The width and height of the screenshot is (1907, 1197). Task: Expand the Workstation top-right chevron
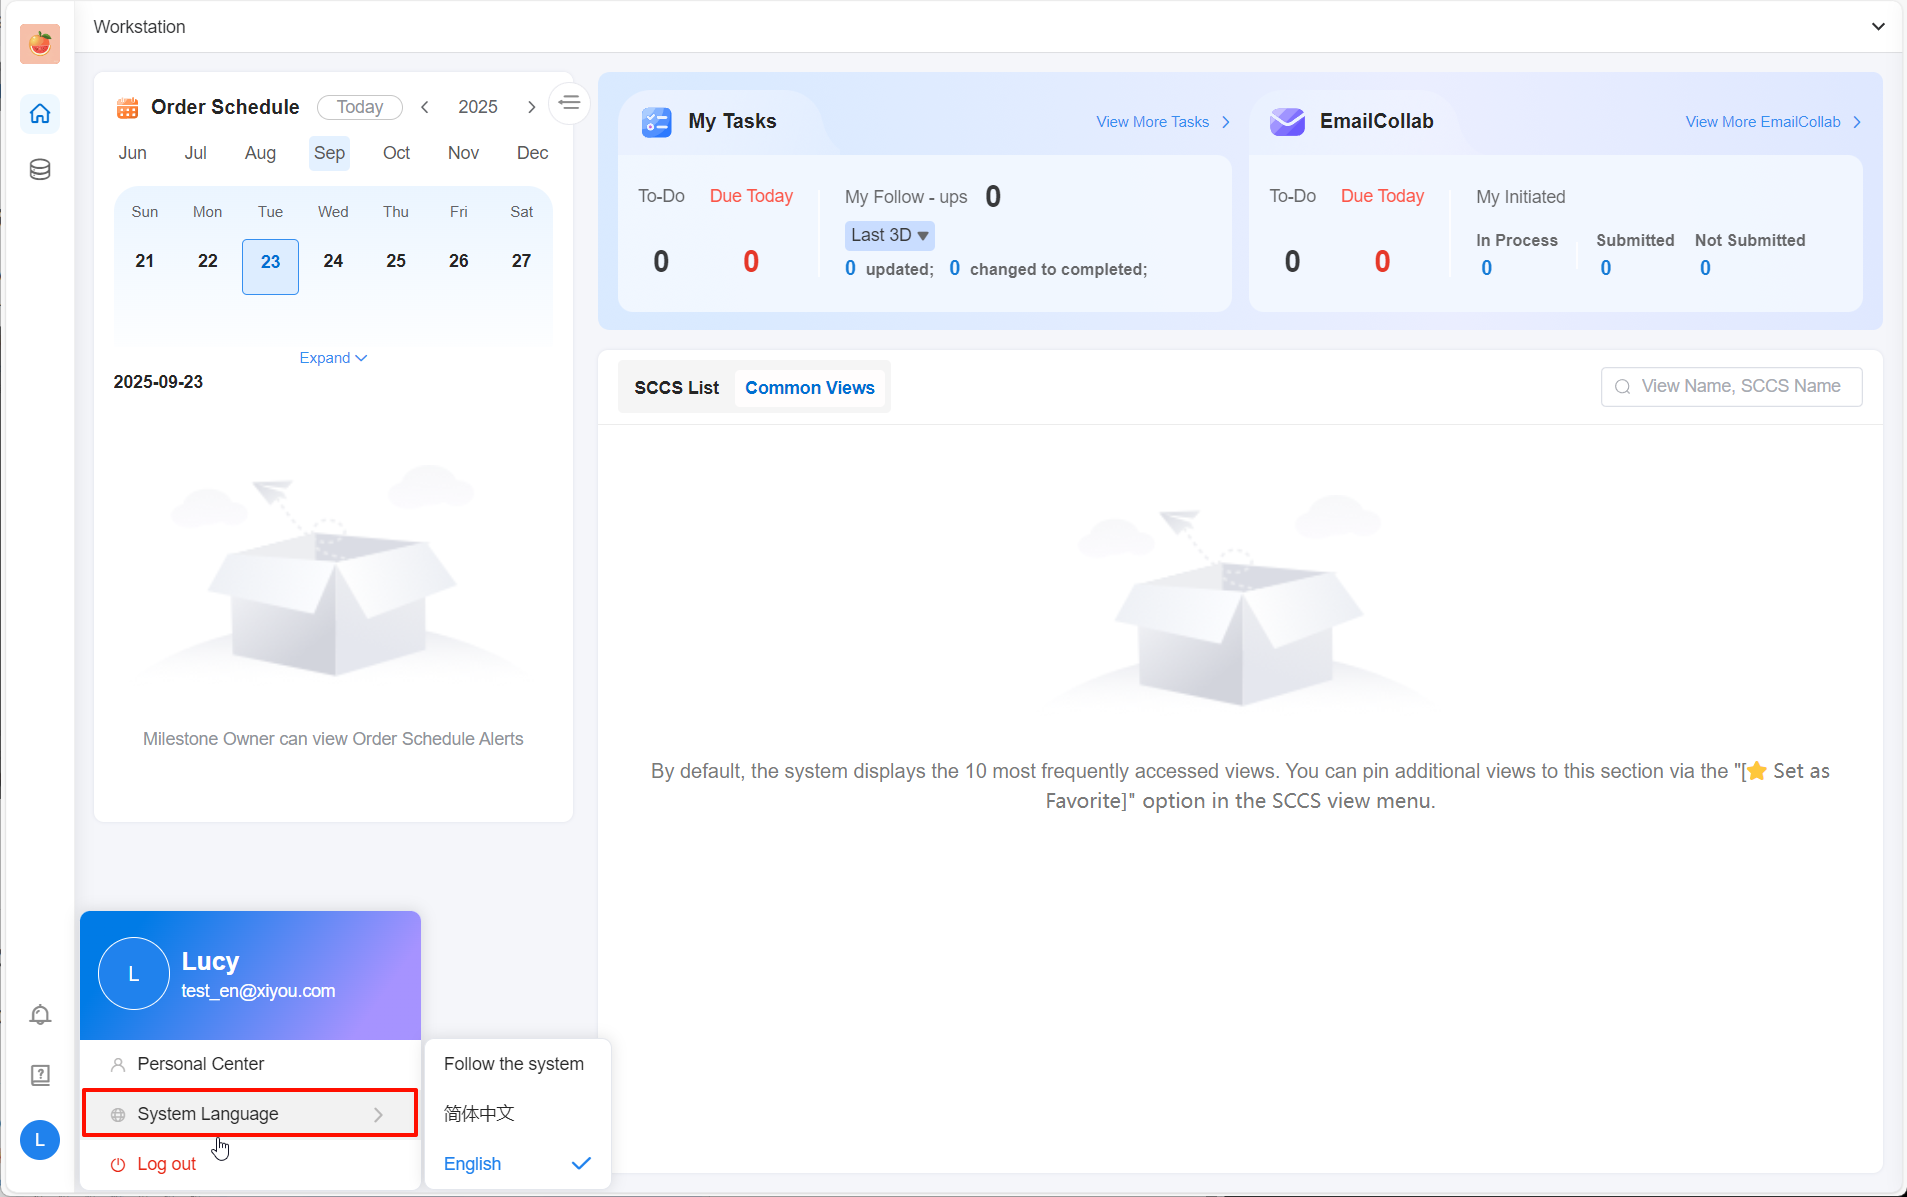pos(1878,27)
